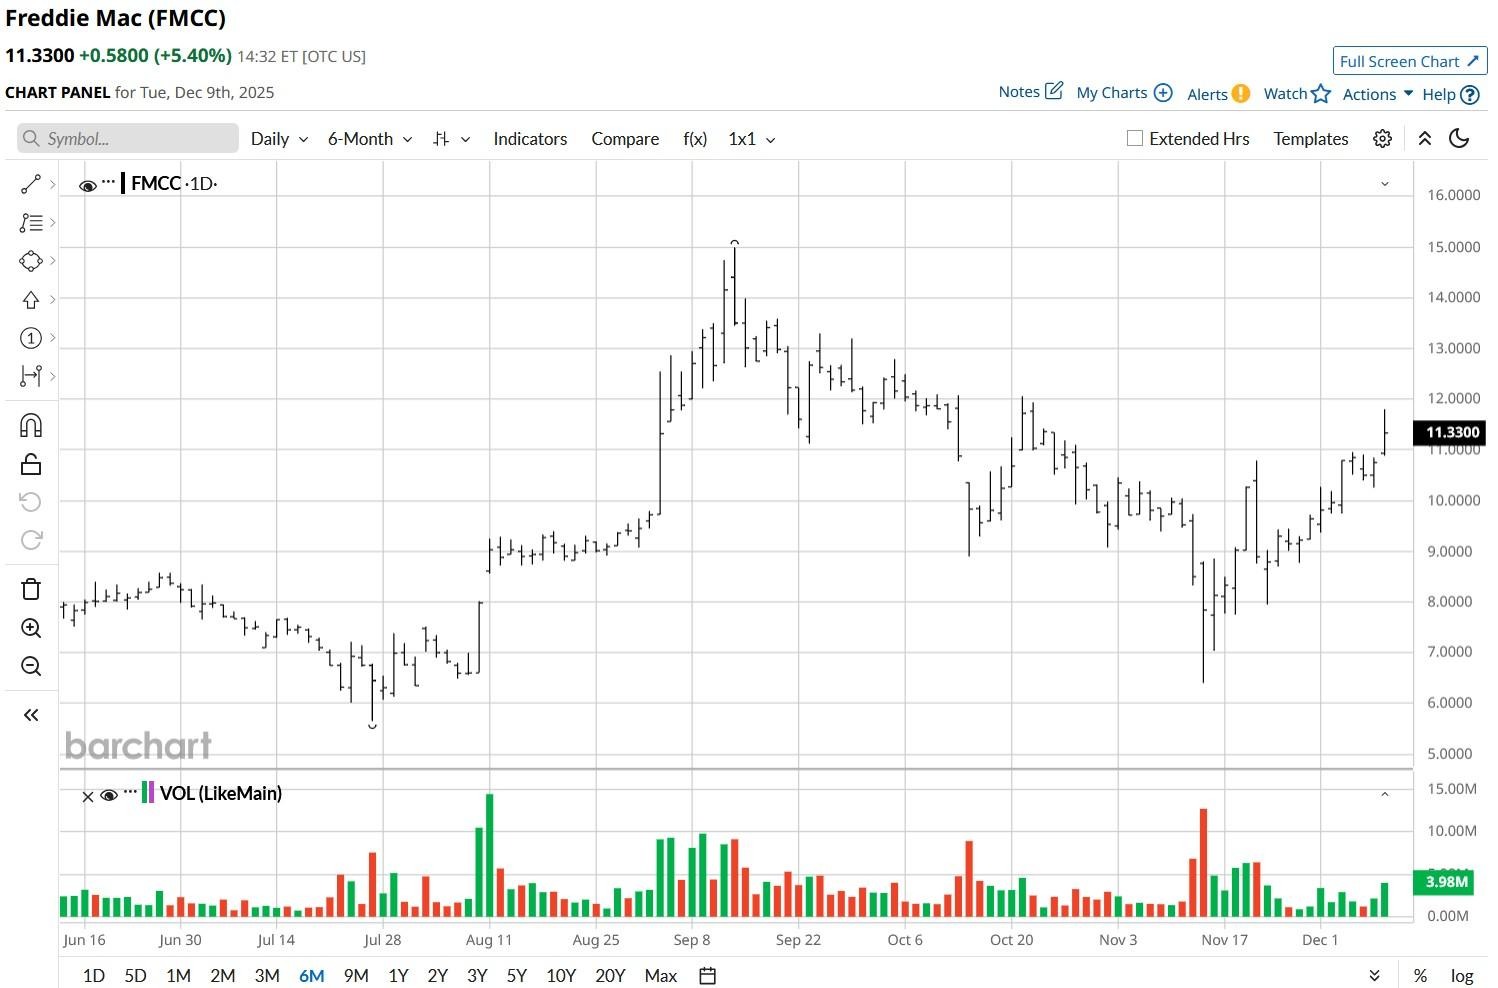
Task: Enable the Extended Hrs checkbox
Action: coord(1135,138)
